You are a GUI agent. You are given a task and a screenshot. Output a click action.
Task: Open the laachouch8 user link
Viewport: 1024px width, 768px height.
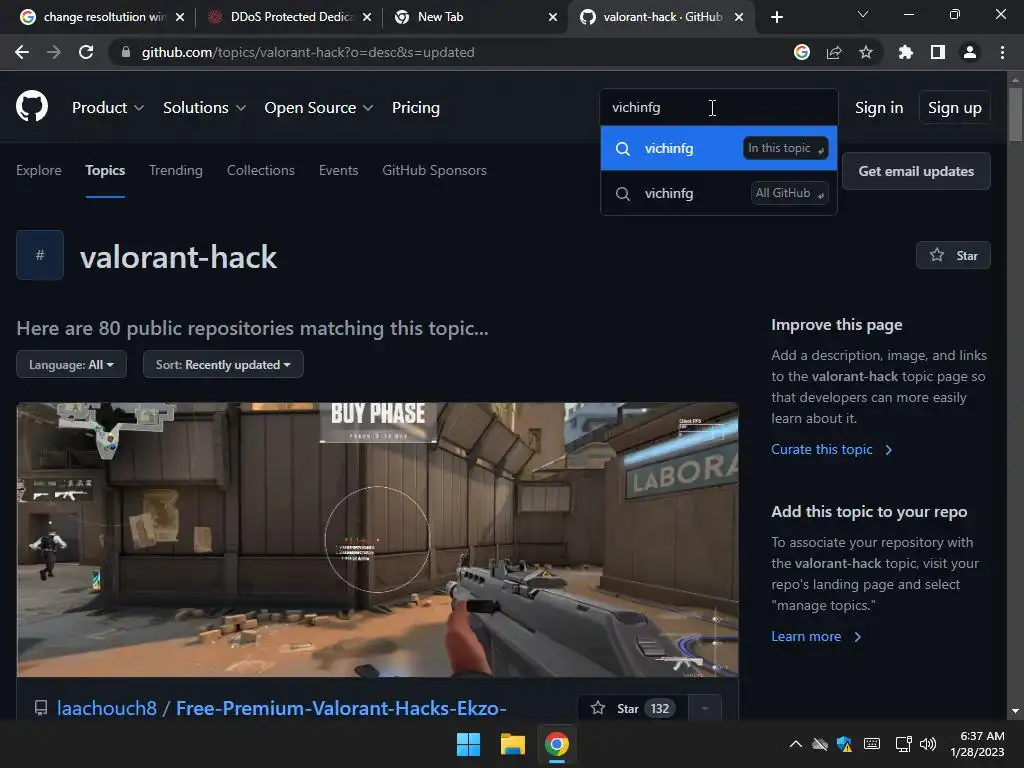click(107, 708)
